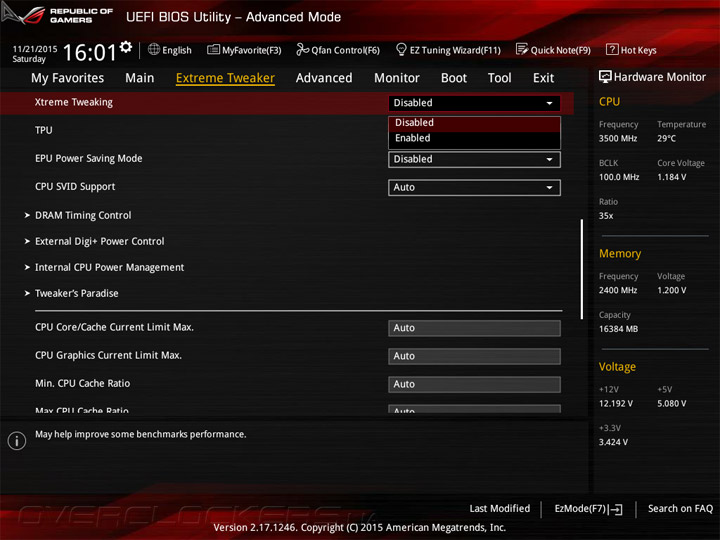Open the CPU SVID Support dropdown
Viewport: 720px width, 540px height.
(x=474, y=187)
